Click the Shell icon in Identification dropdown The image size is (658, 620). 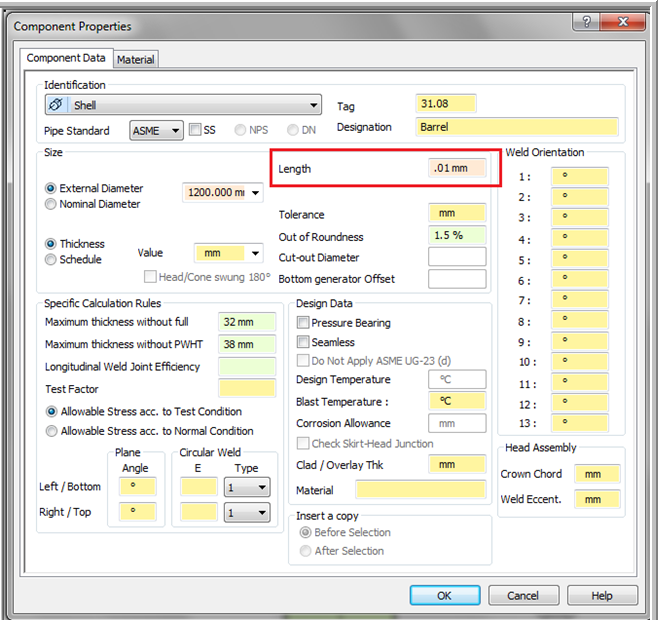click(x=58, y=105)
